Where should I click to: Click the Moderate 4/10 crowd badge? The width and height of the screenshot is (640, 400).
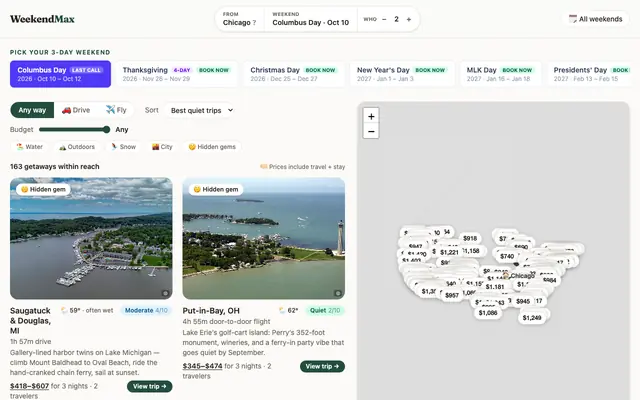tap(146, 310)
